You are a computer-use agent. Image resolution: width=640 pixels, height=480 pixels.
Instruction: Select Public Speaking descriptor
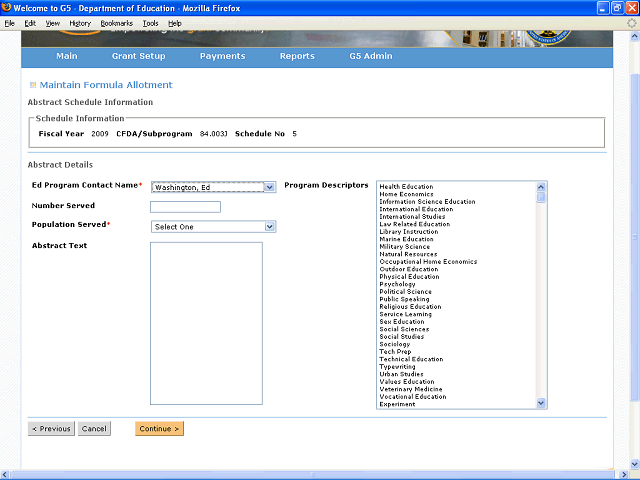pos(404,299)
